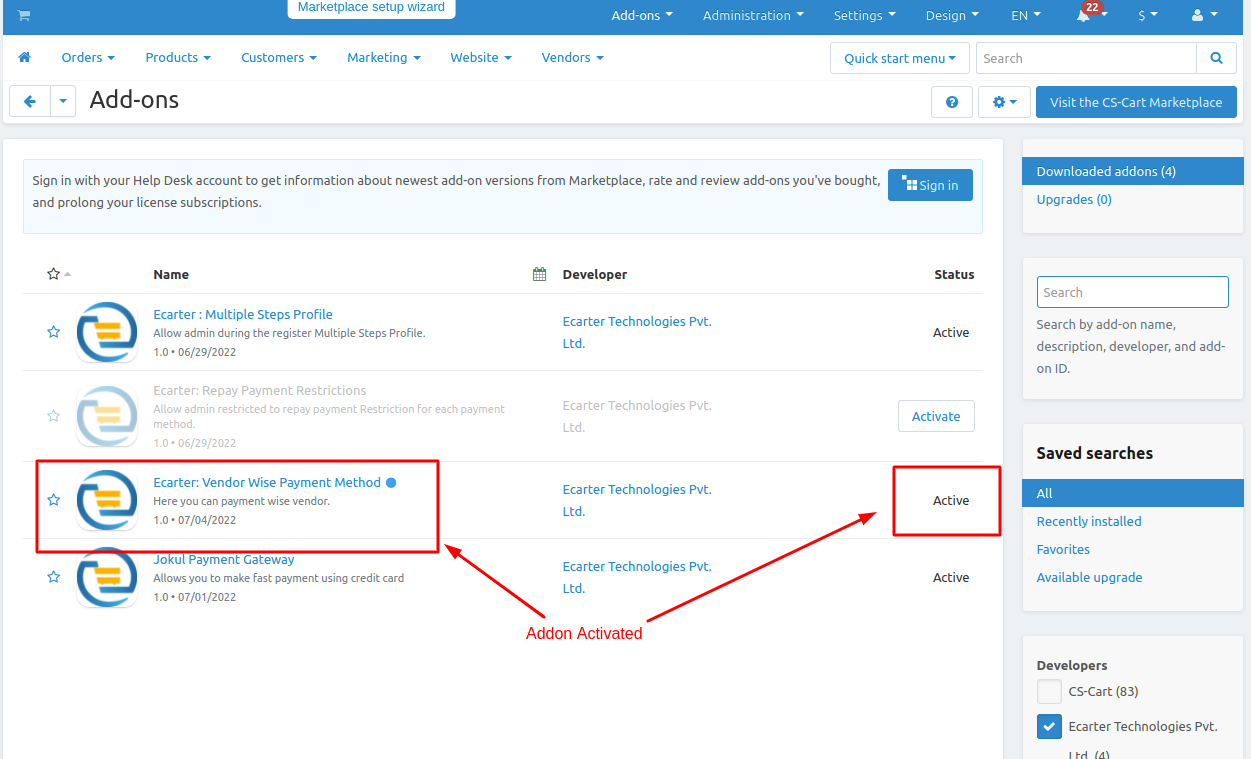
Task: Click Visit the CS-Cart Marketplace button
Action: tap(1136, 102)
